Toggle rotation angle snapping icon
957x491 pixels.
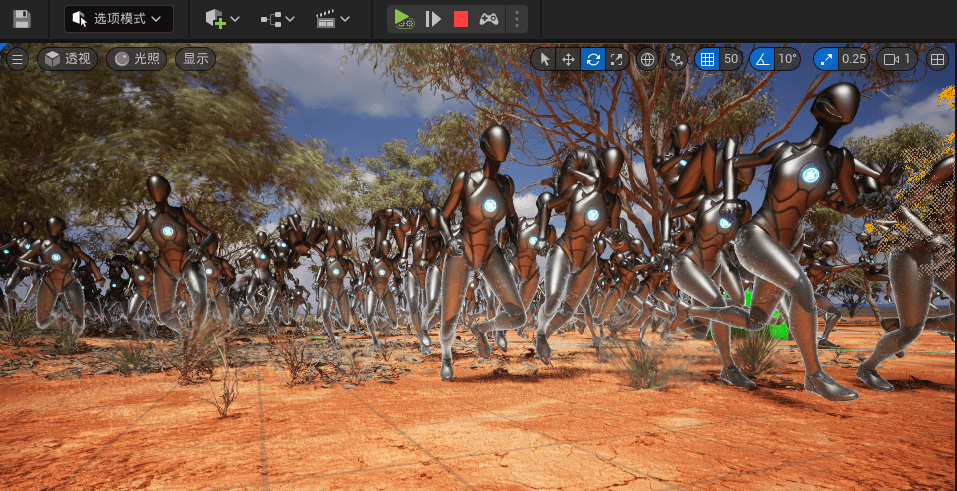click(762, 59)
